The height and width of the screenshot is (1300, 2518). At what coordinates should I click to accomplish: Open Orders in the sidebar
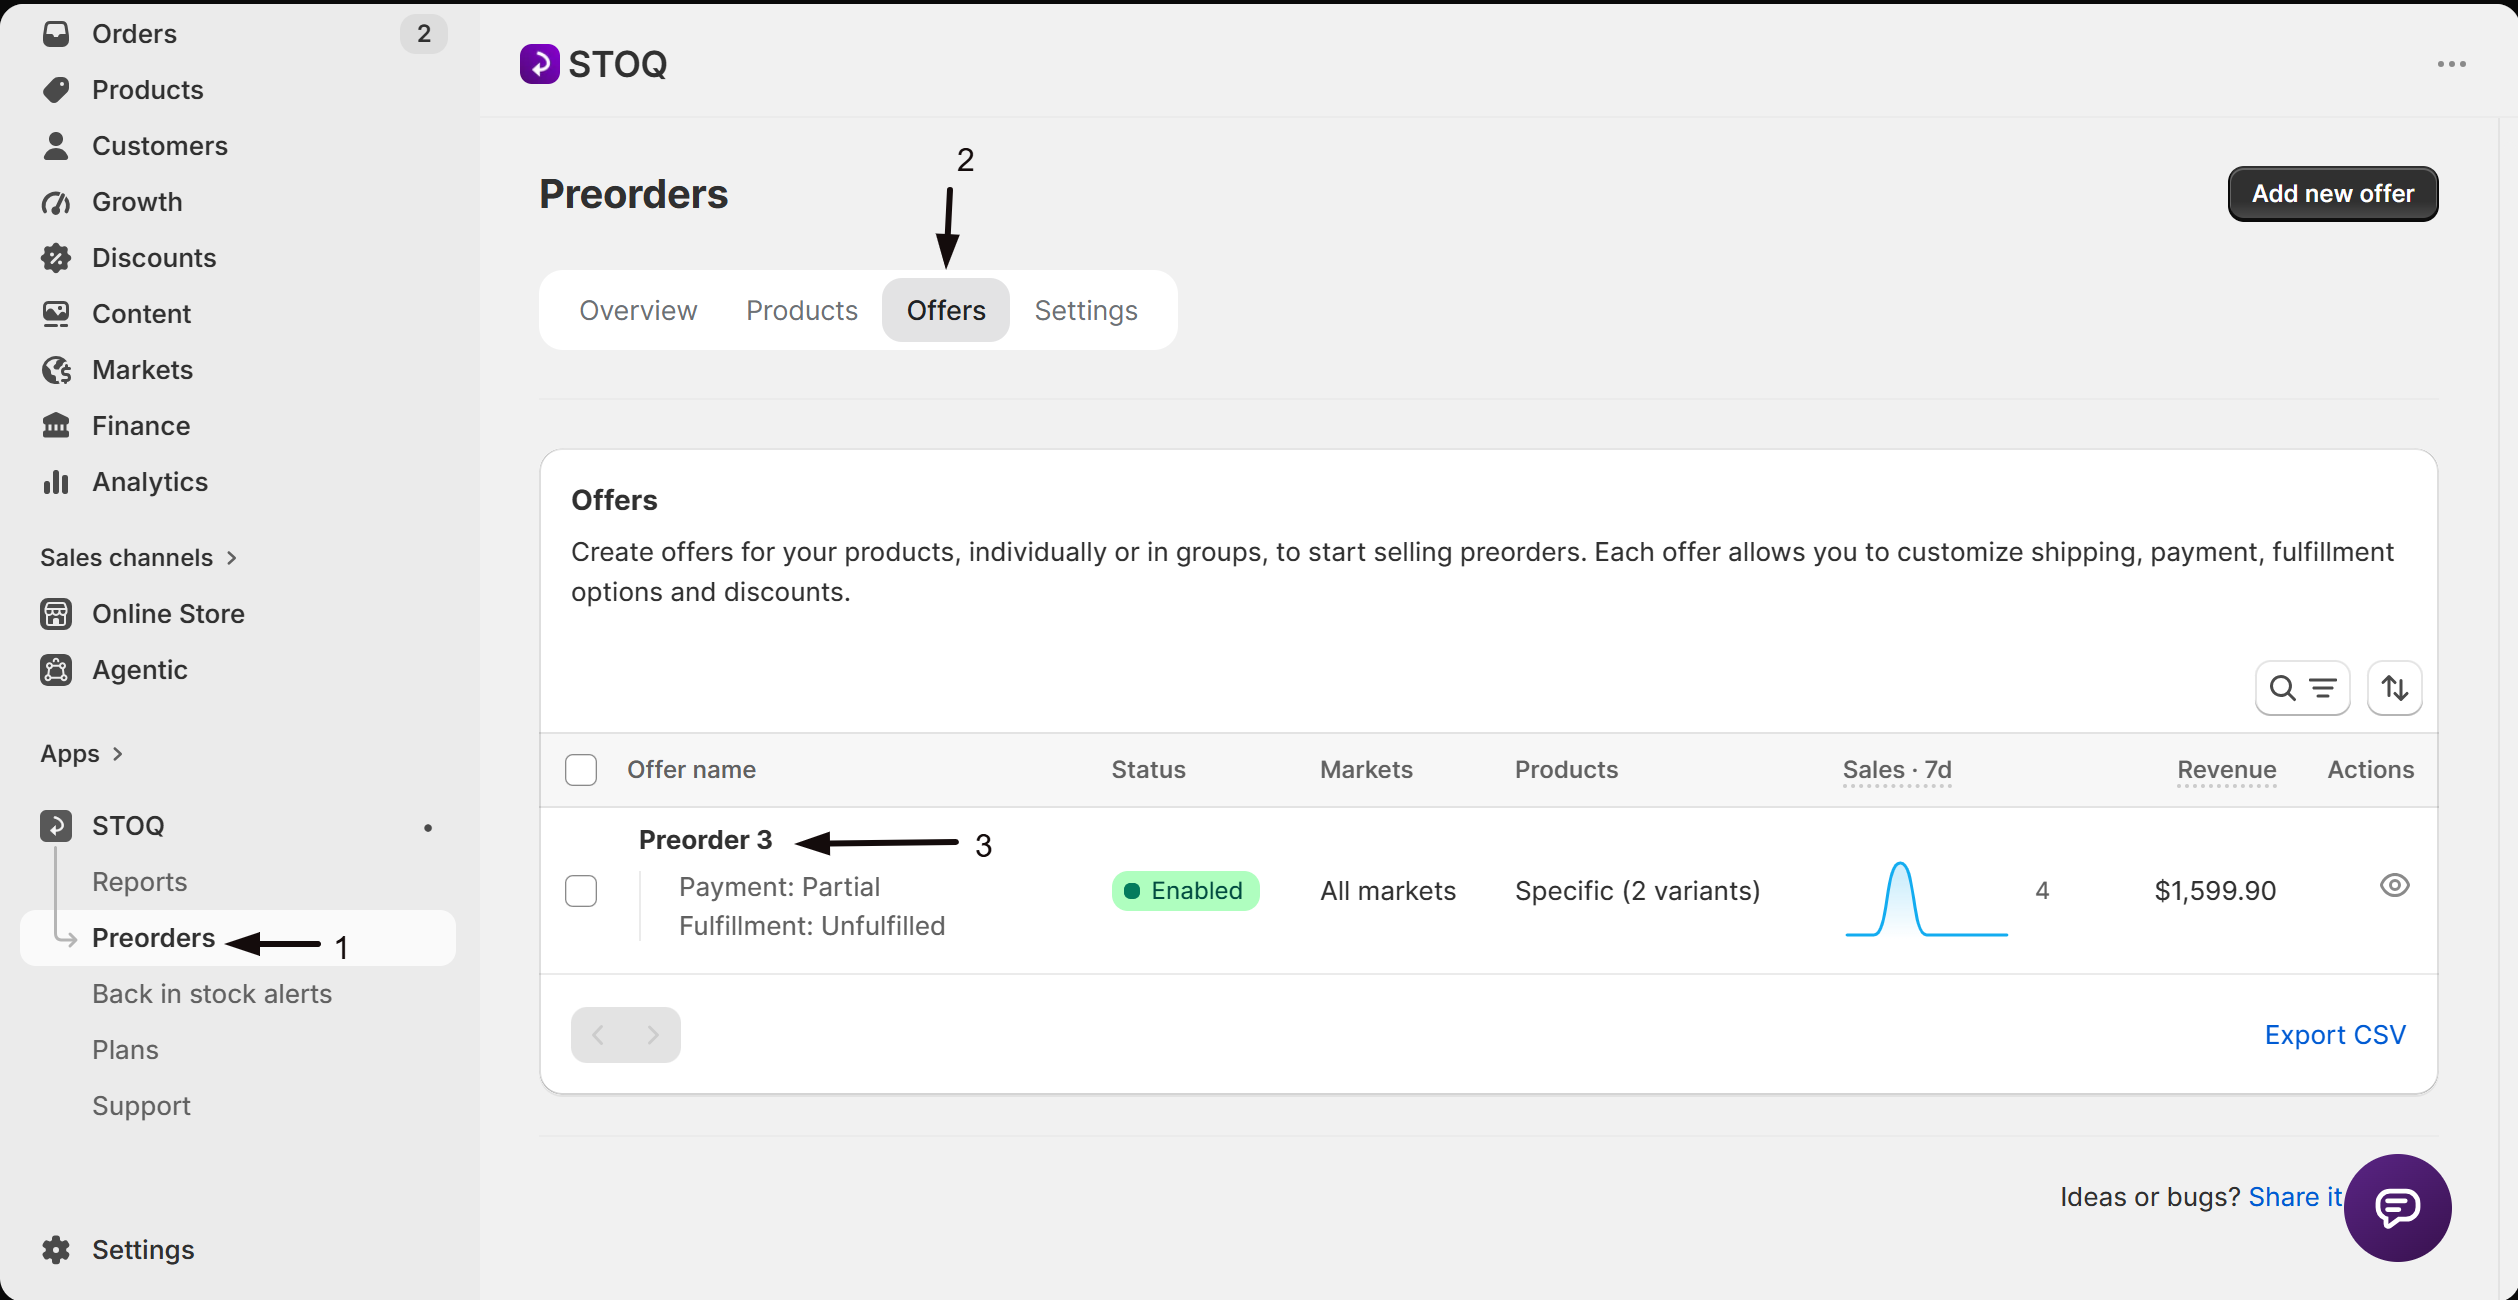(134, 34)
